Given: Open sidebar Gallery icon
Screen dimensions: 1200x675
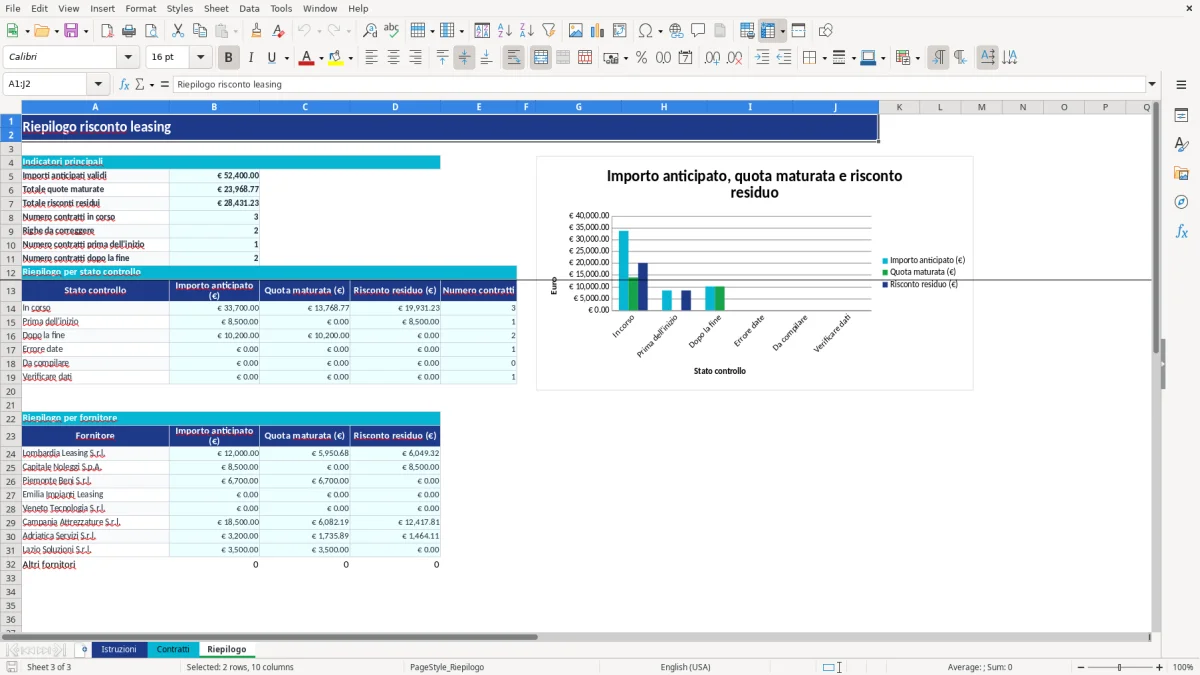Looking at the screenshot, I should coord(1181,173).
